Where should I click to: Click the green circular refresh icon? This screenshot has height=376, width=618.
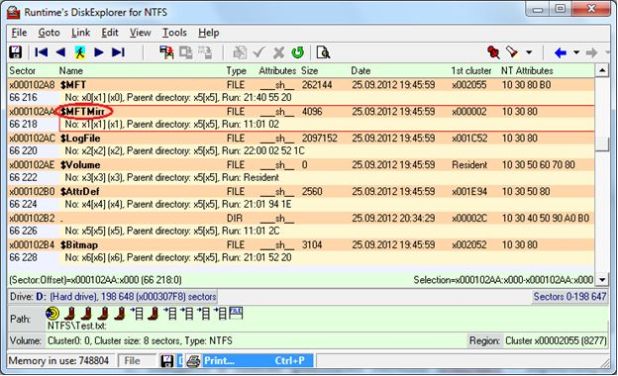pos(298,52)
